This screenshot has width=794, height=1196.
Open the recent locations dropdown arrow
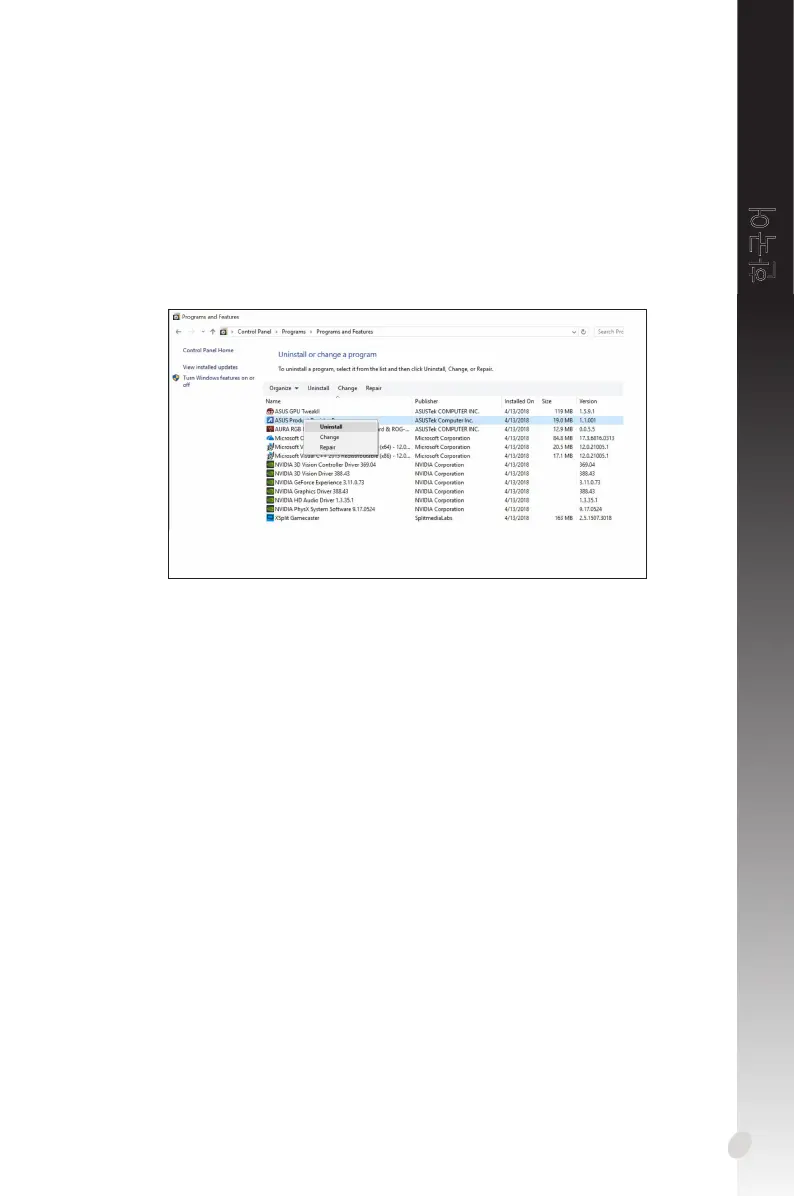[x=203, y=332]
